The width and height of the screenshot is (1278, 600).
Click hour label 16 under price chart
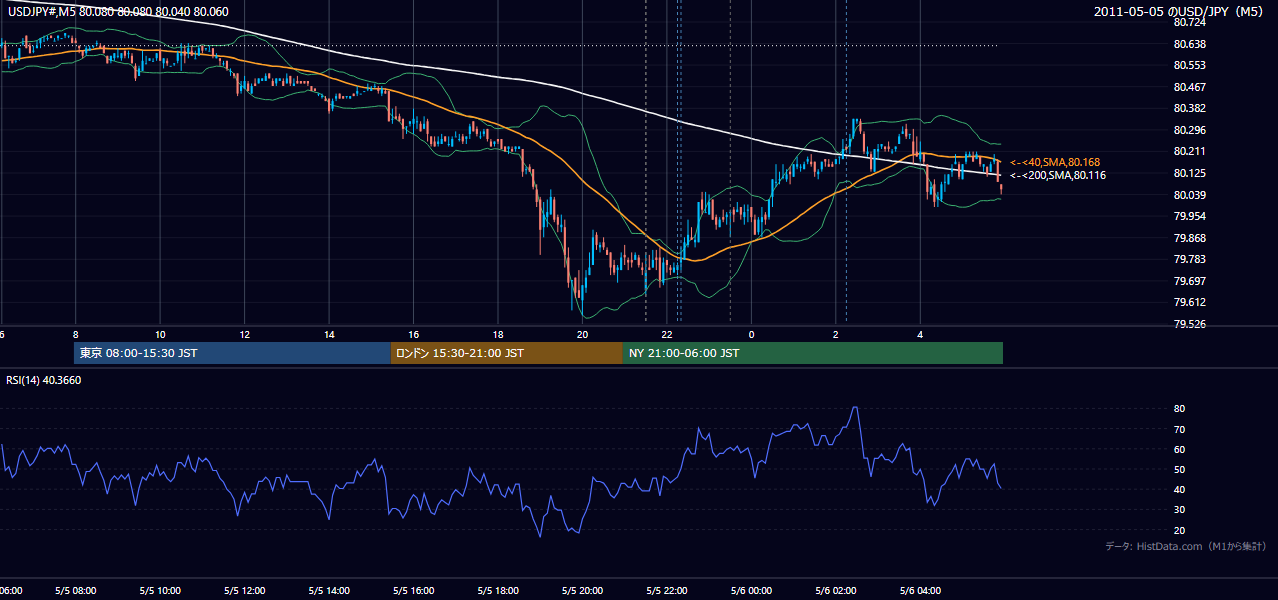coord(413,334)
